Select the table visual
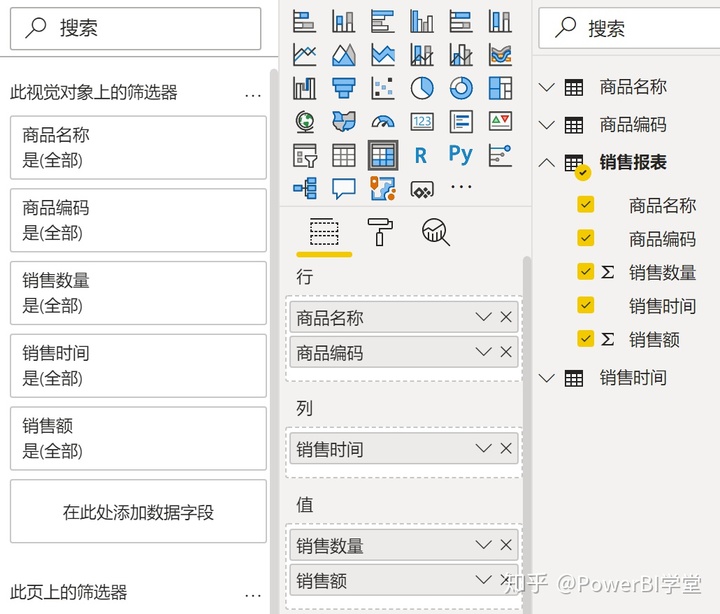 (x=343, y=155)
